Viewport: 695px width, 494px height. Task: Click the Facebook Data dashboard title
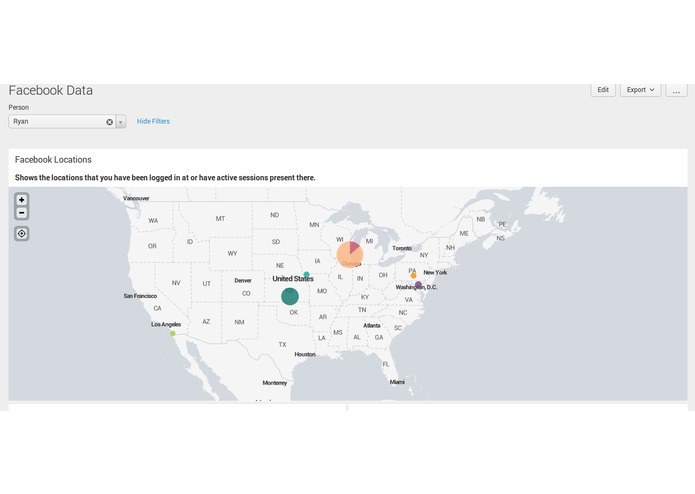(51, 90)
